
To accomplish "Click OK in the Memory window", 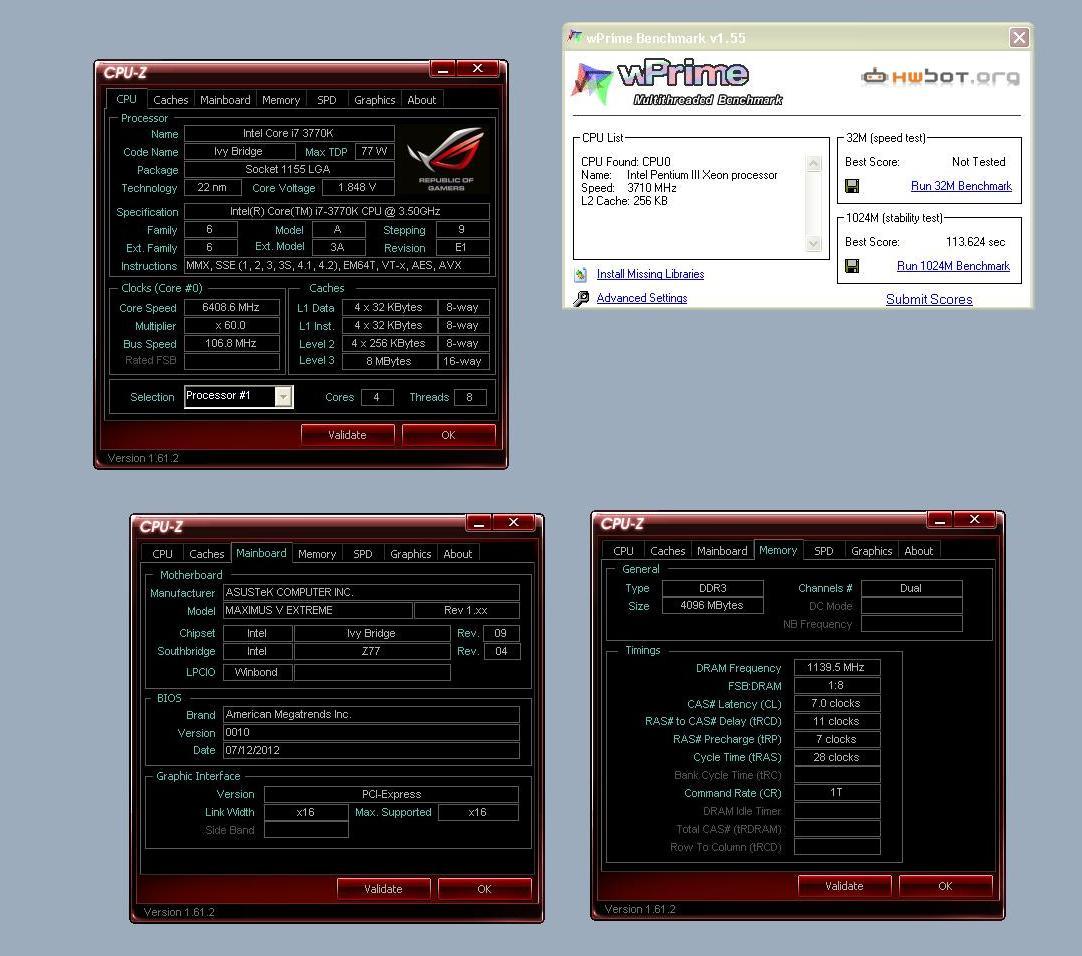I will 945,886.
